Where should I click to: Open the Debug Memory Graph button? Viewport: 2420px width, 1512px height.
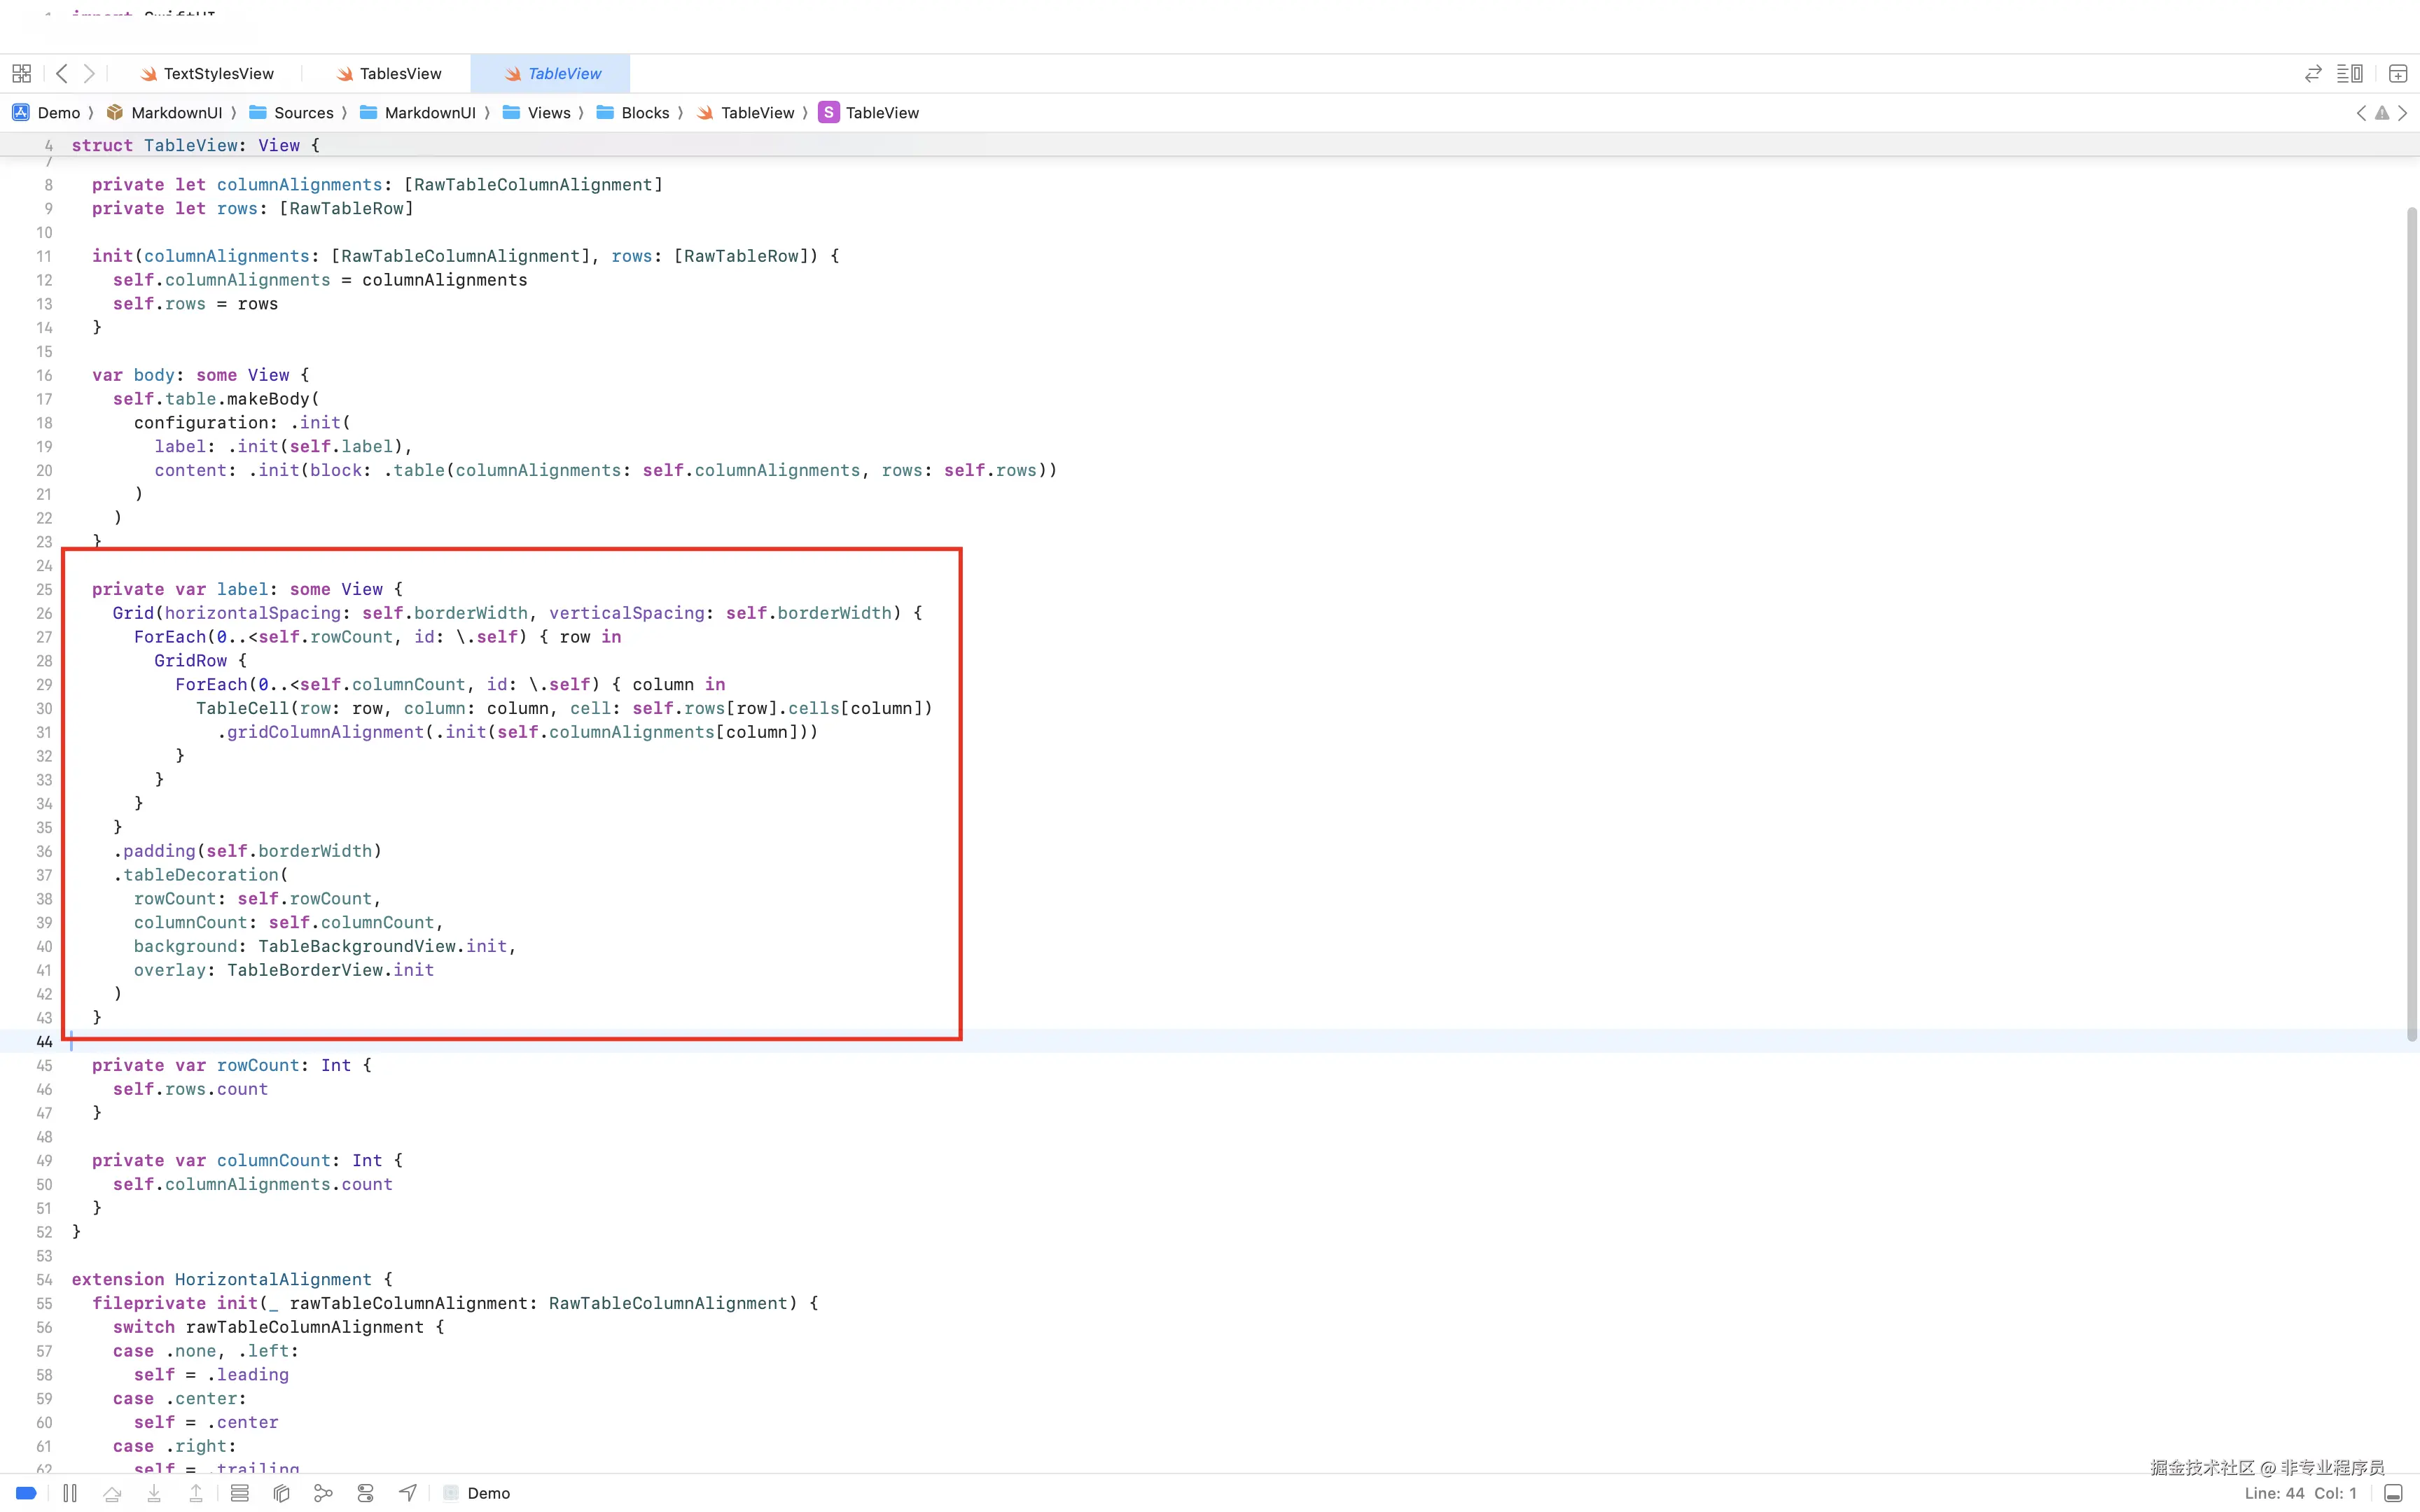pos(323,1493)
